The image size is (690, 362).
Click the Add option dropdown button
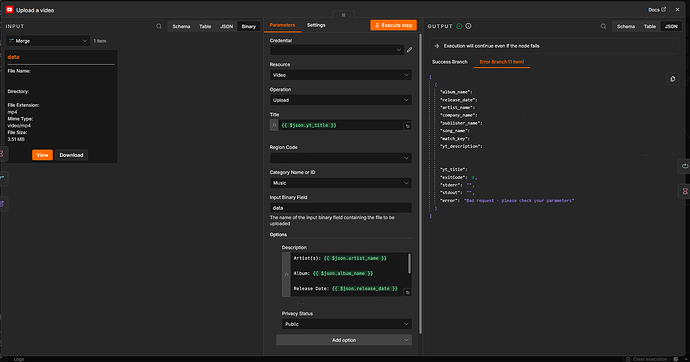tap(344, 340)
